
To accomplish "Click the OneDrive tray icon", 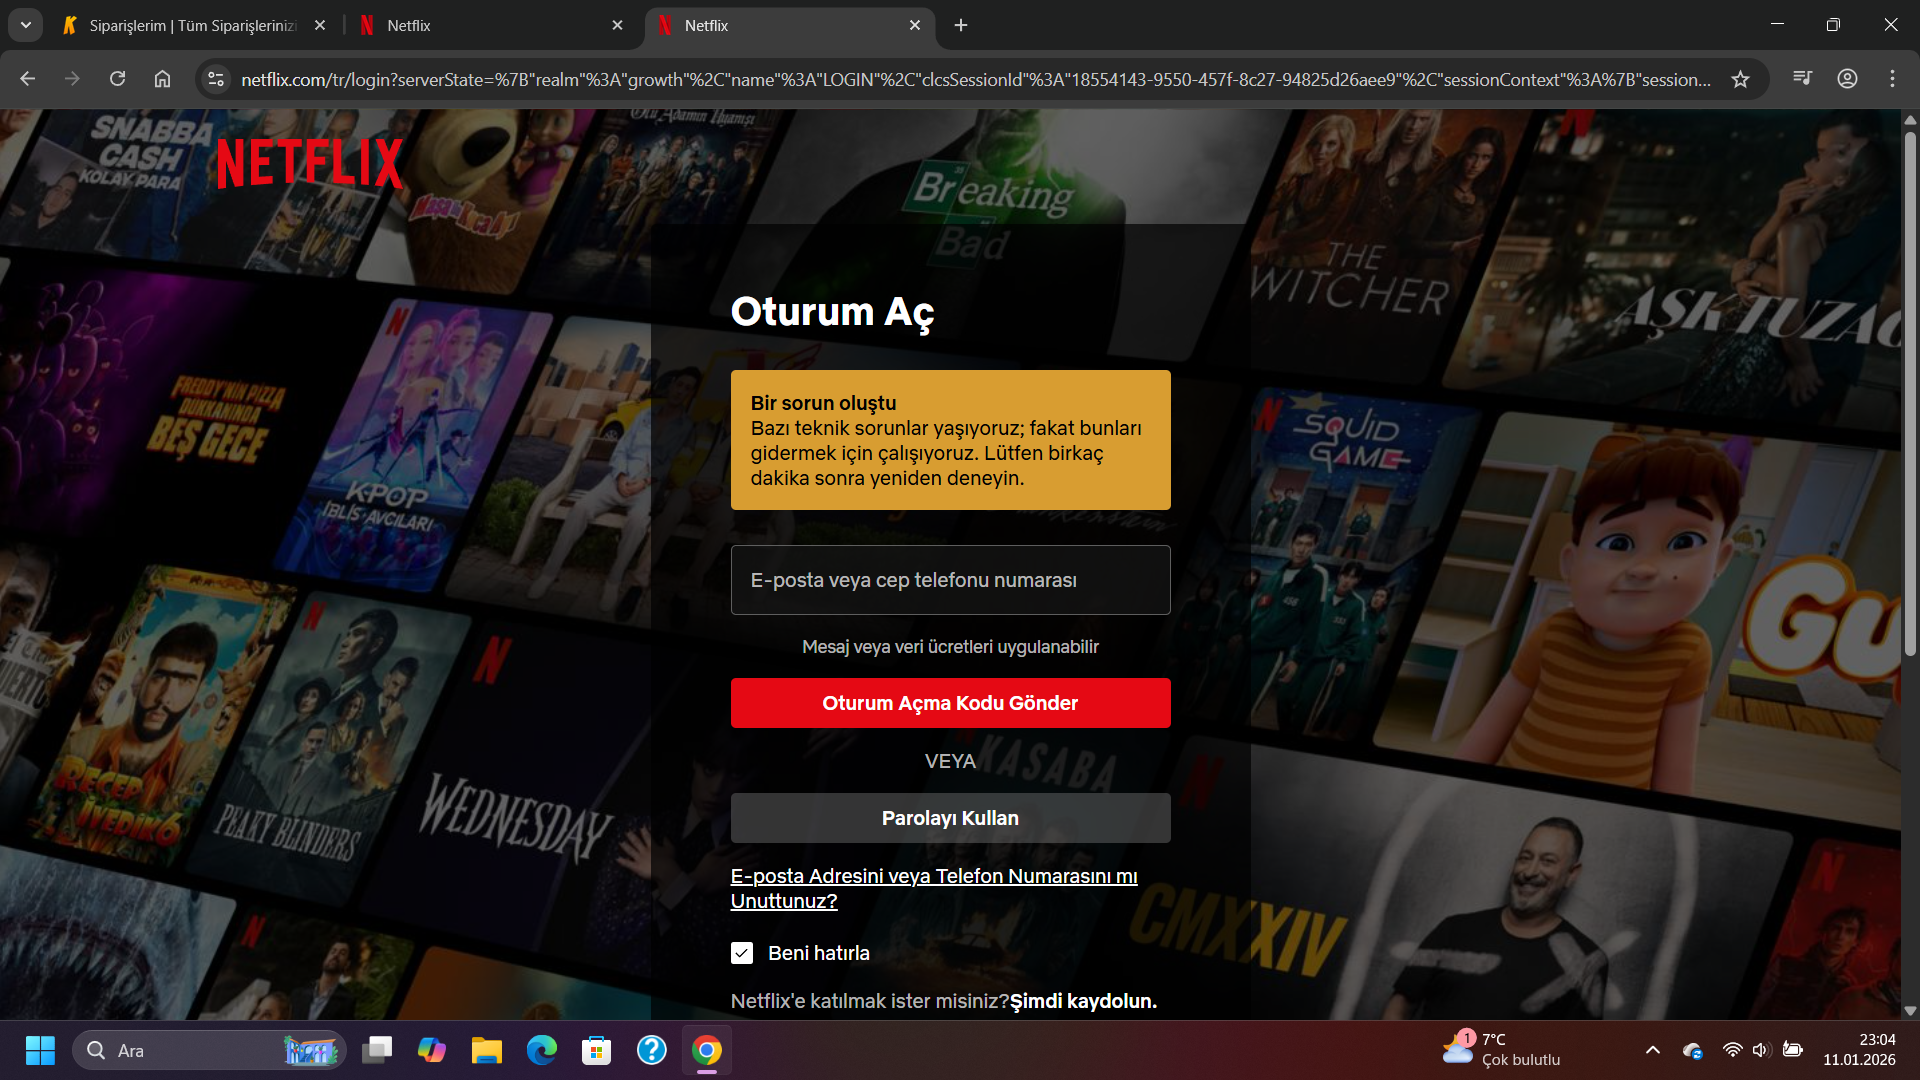I will (x=1693, y=1050).
